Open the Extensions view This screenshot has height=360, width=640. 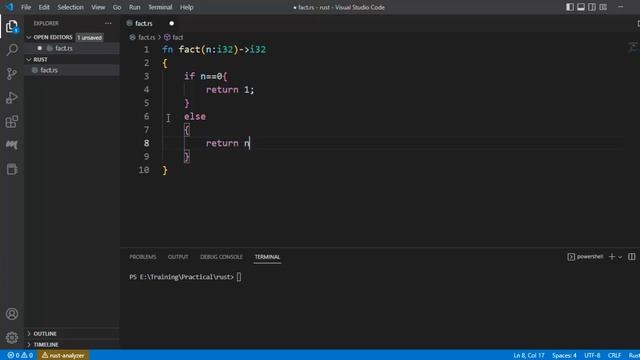point(12,122)
